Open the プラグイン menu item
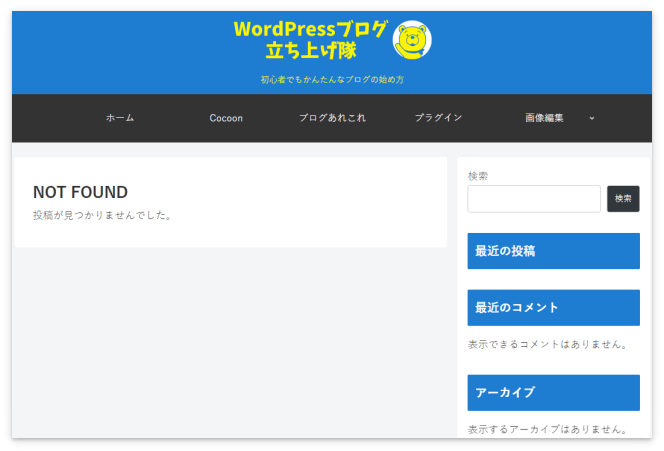Viewport: 664px width, 451px height. tap(438, 118)
